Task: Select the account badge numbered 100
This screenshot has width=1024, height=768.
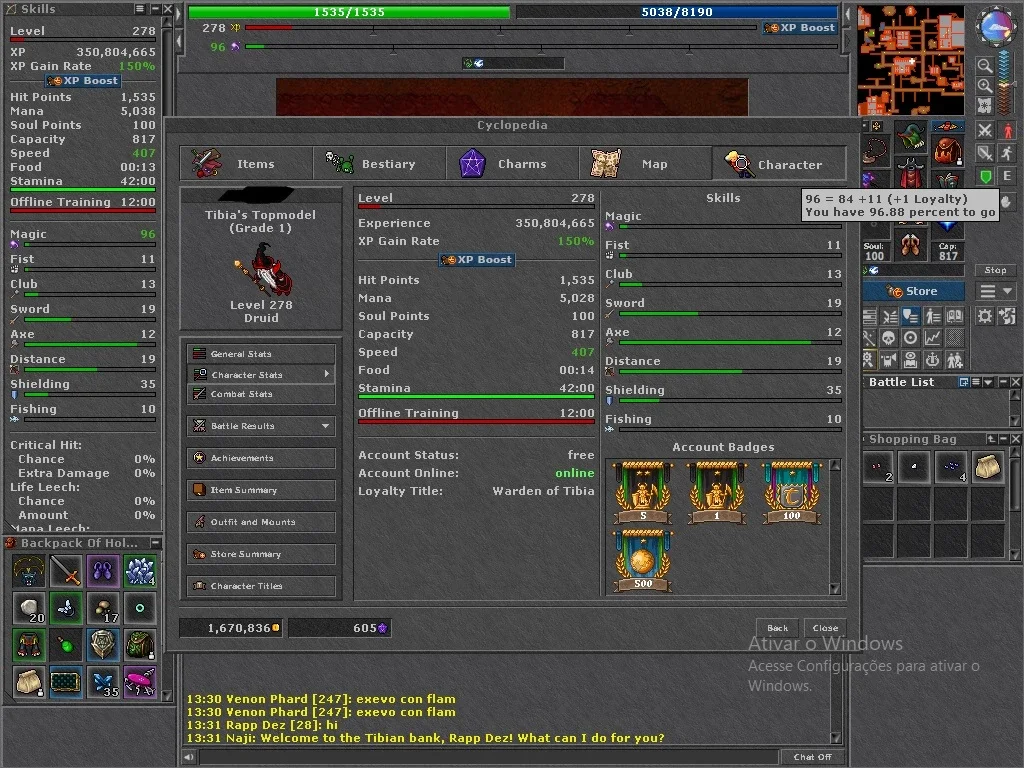Action: pyautogui.click(x=792, y=492)
